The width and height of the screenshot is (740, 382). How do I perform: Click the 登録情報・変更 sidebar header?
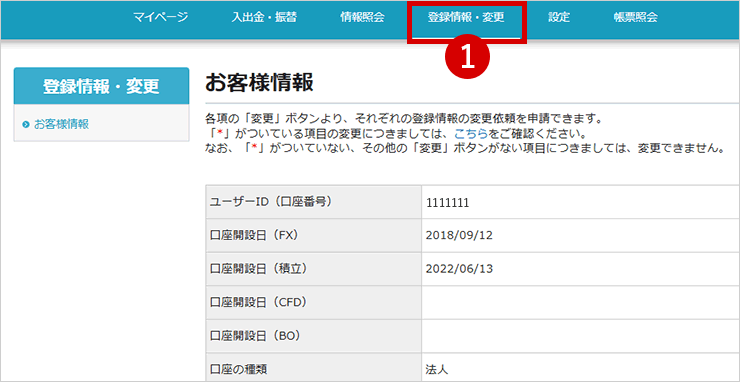tap(101, 86)
